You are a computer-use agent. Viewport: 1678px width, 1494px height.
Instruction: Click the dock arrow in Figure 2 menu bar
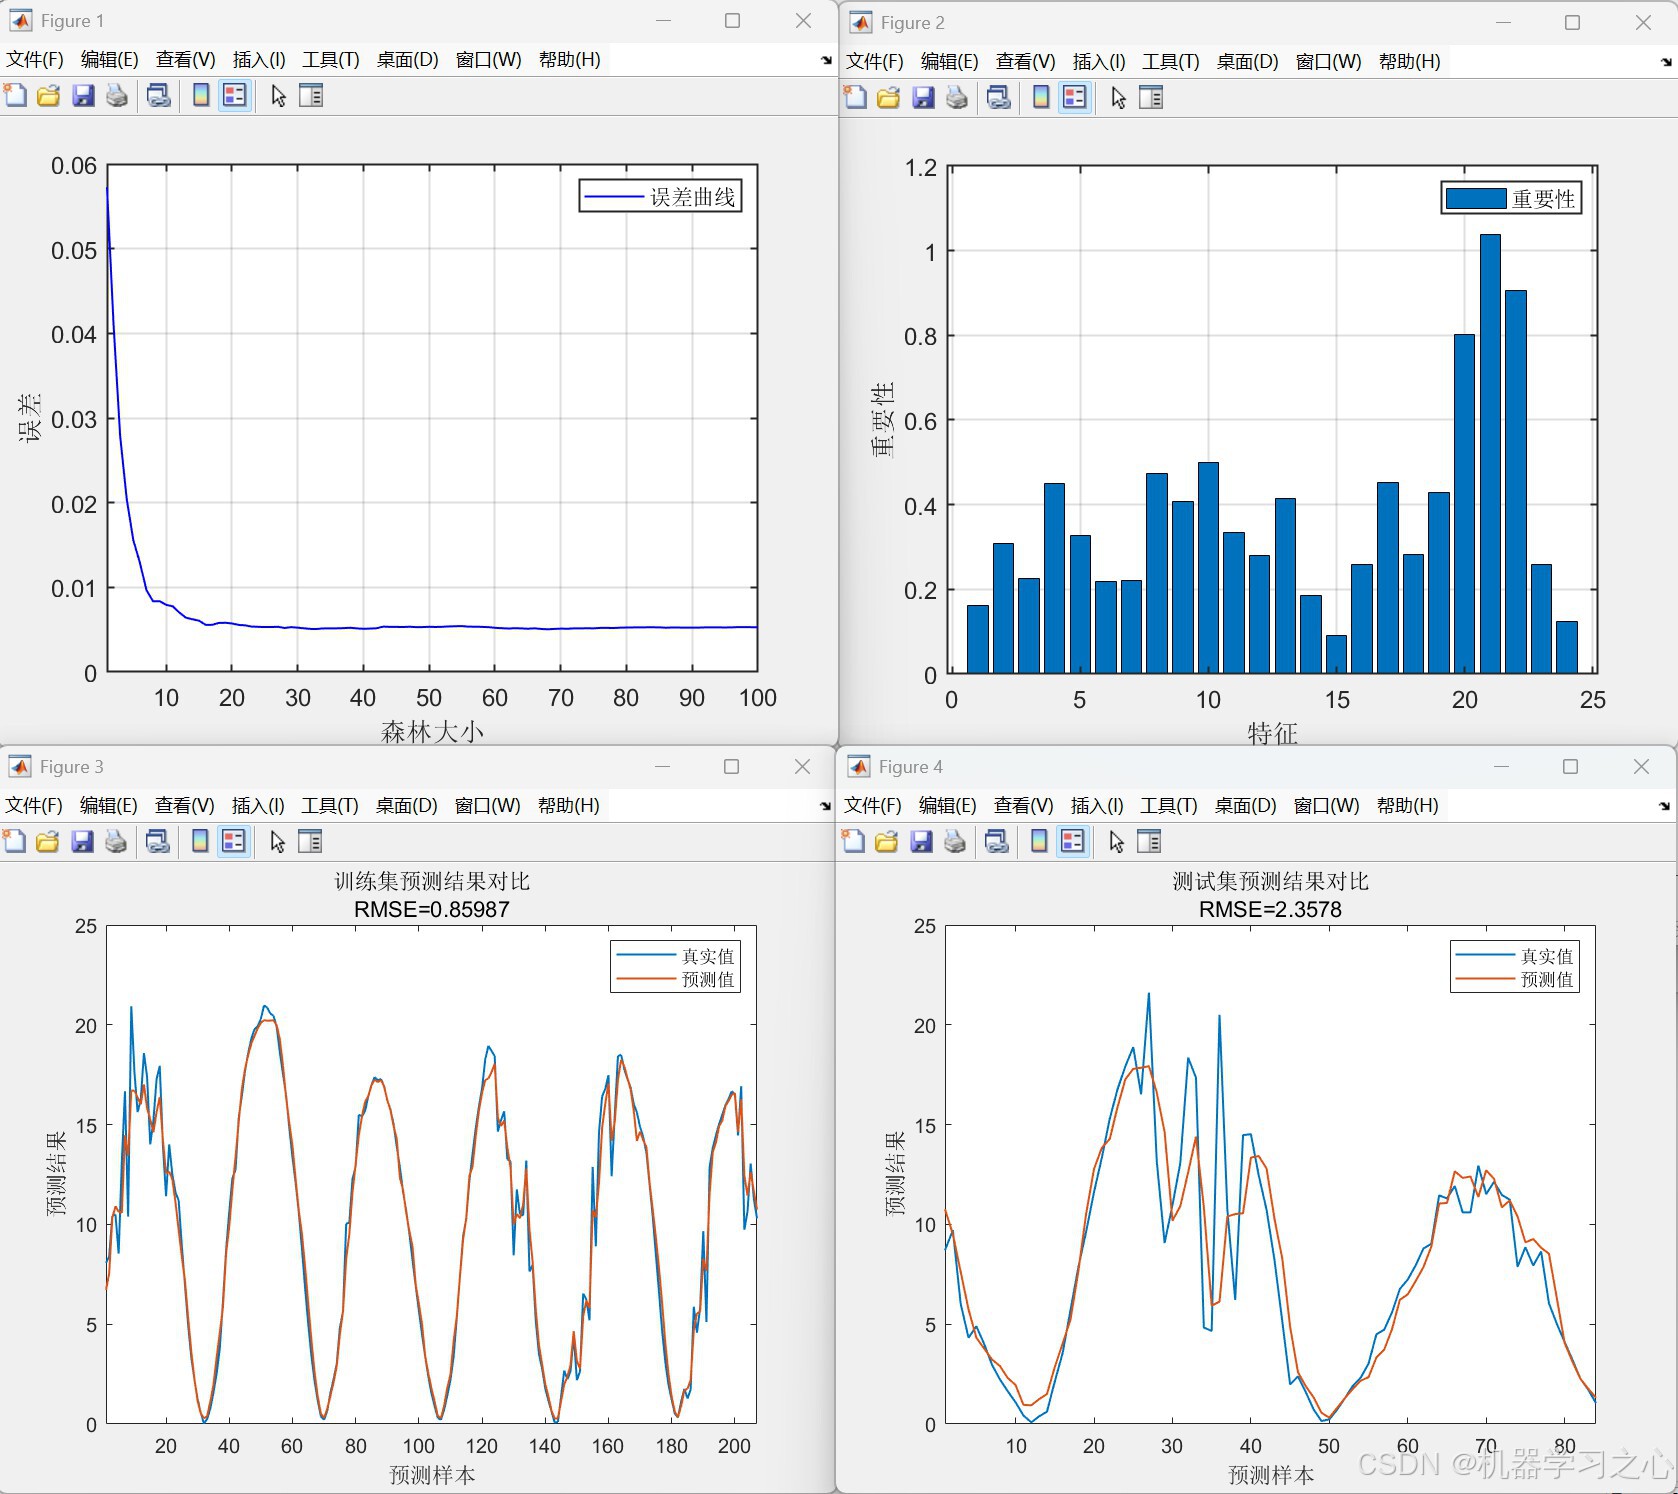(x=1666, y=62)
